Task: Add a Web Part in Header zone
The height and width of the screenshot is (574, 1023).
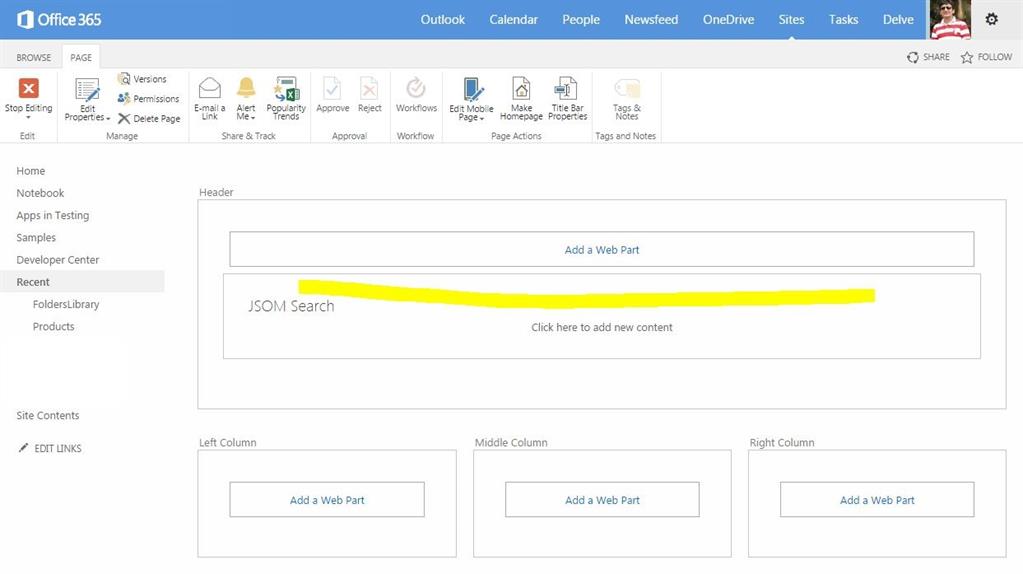Action: 602,249
